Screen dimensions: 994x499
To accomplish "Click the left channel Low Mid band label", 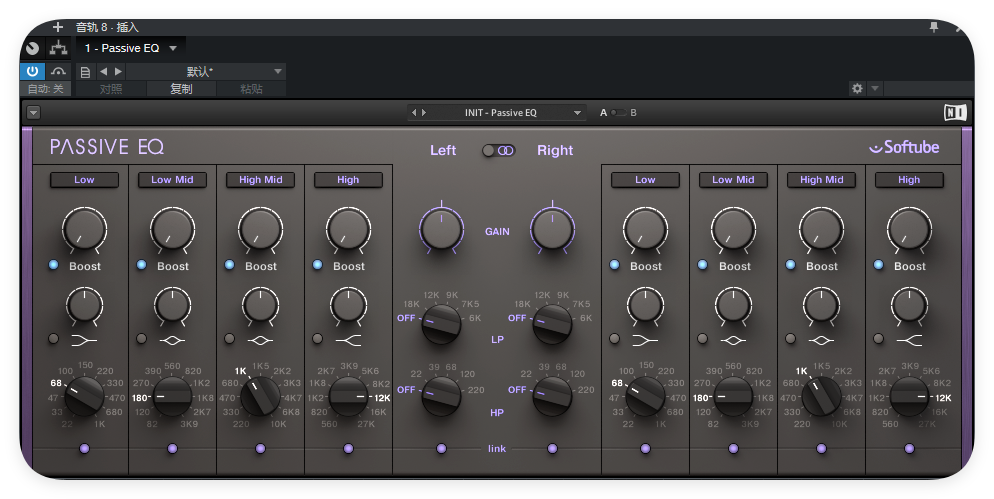I will 172,180.
